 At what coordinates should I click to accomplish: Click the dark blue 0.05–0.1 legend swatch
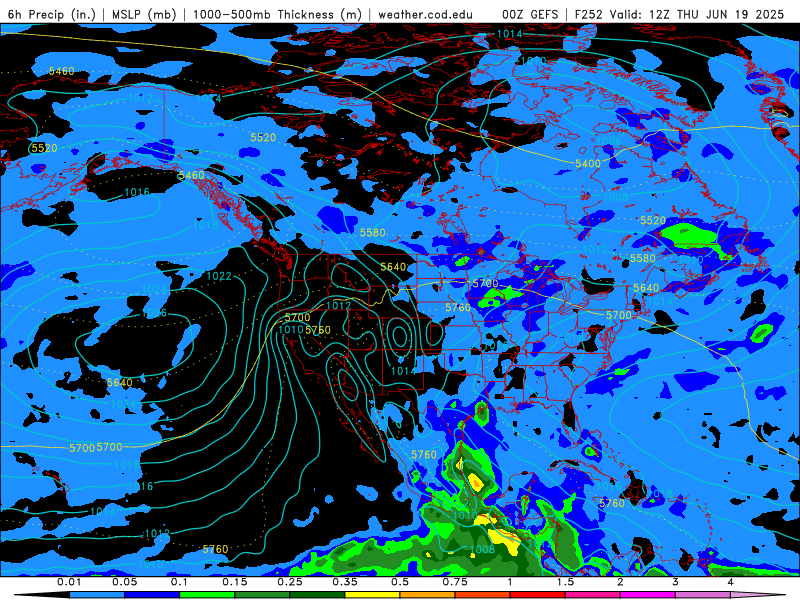[x=152, y=595]
